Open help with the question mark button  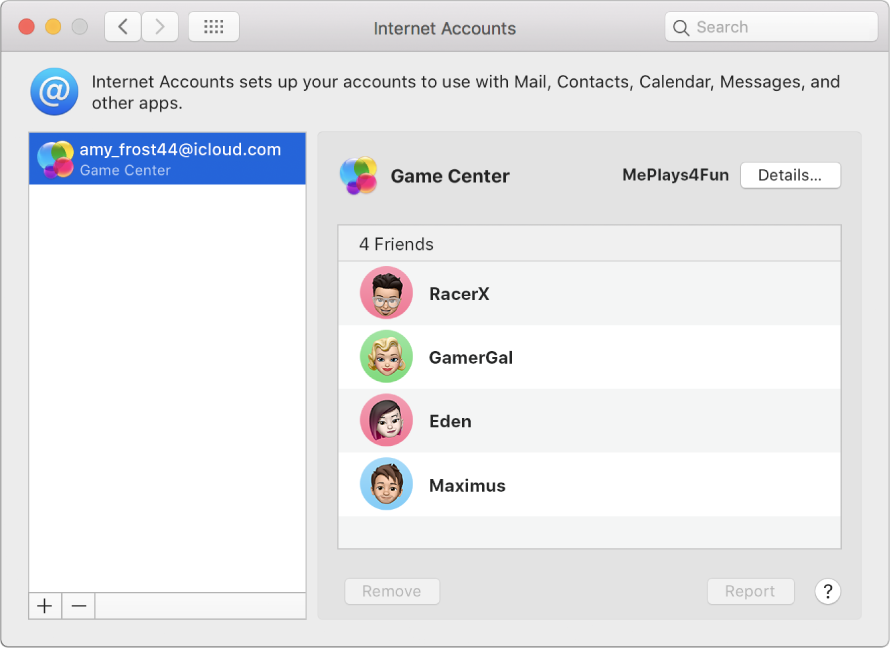pyautogui.click(x=827, y=592)
